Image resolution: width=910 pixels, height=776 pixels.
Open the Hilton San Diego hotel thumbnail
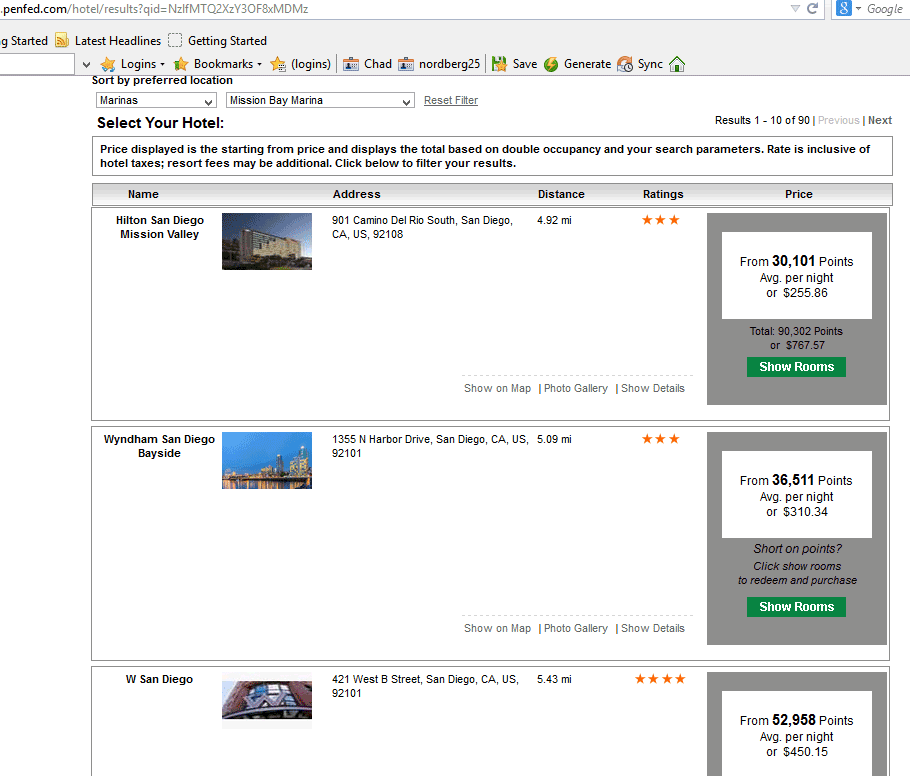coord(267,241)
